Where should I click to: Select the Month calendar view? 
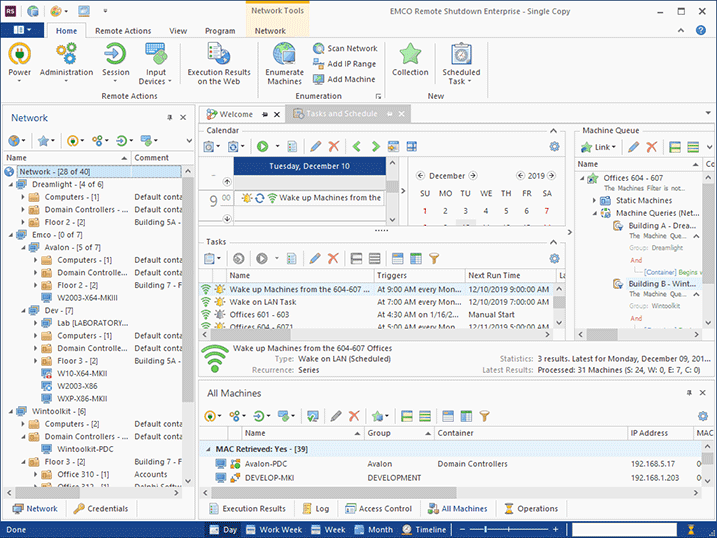pyautogui.click(x=373, y=529)
